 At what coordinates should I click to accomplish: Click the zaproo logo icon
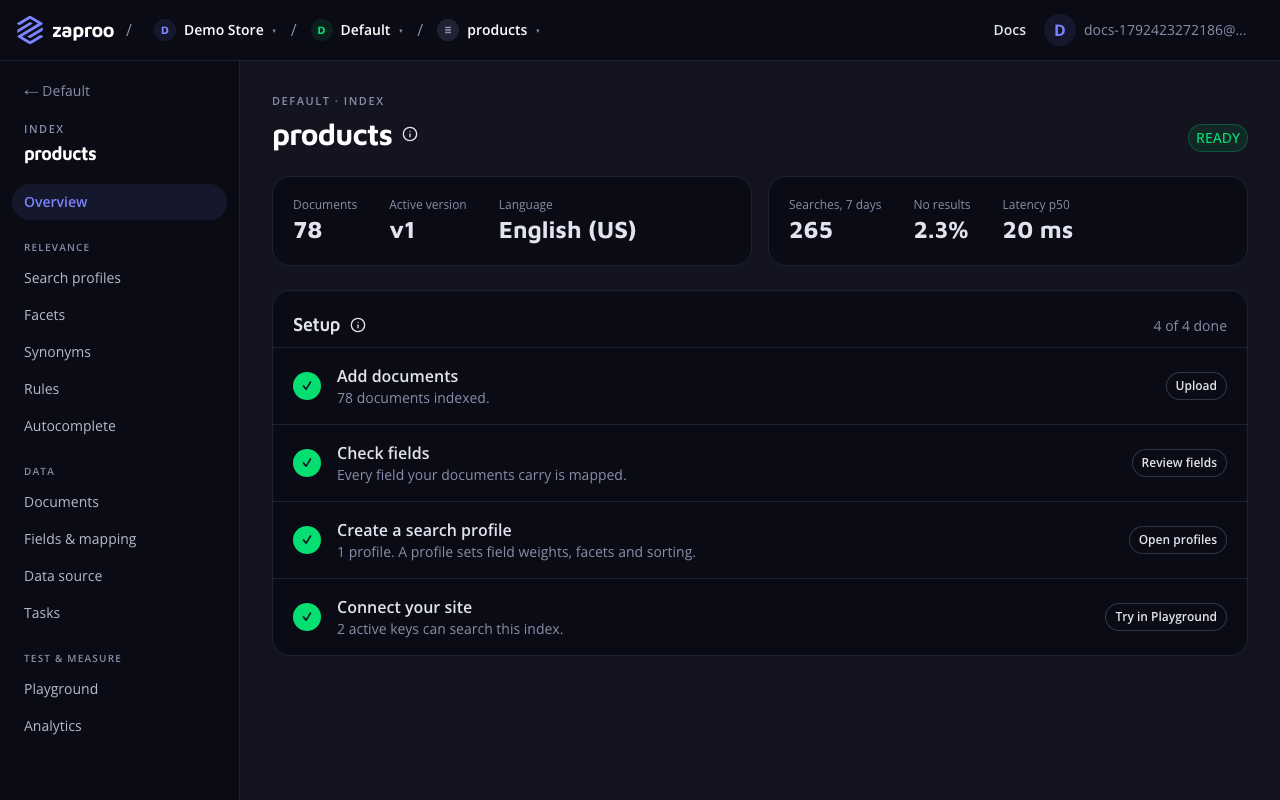coord(30,30)
